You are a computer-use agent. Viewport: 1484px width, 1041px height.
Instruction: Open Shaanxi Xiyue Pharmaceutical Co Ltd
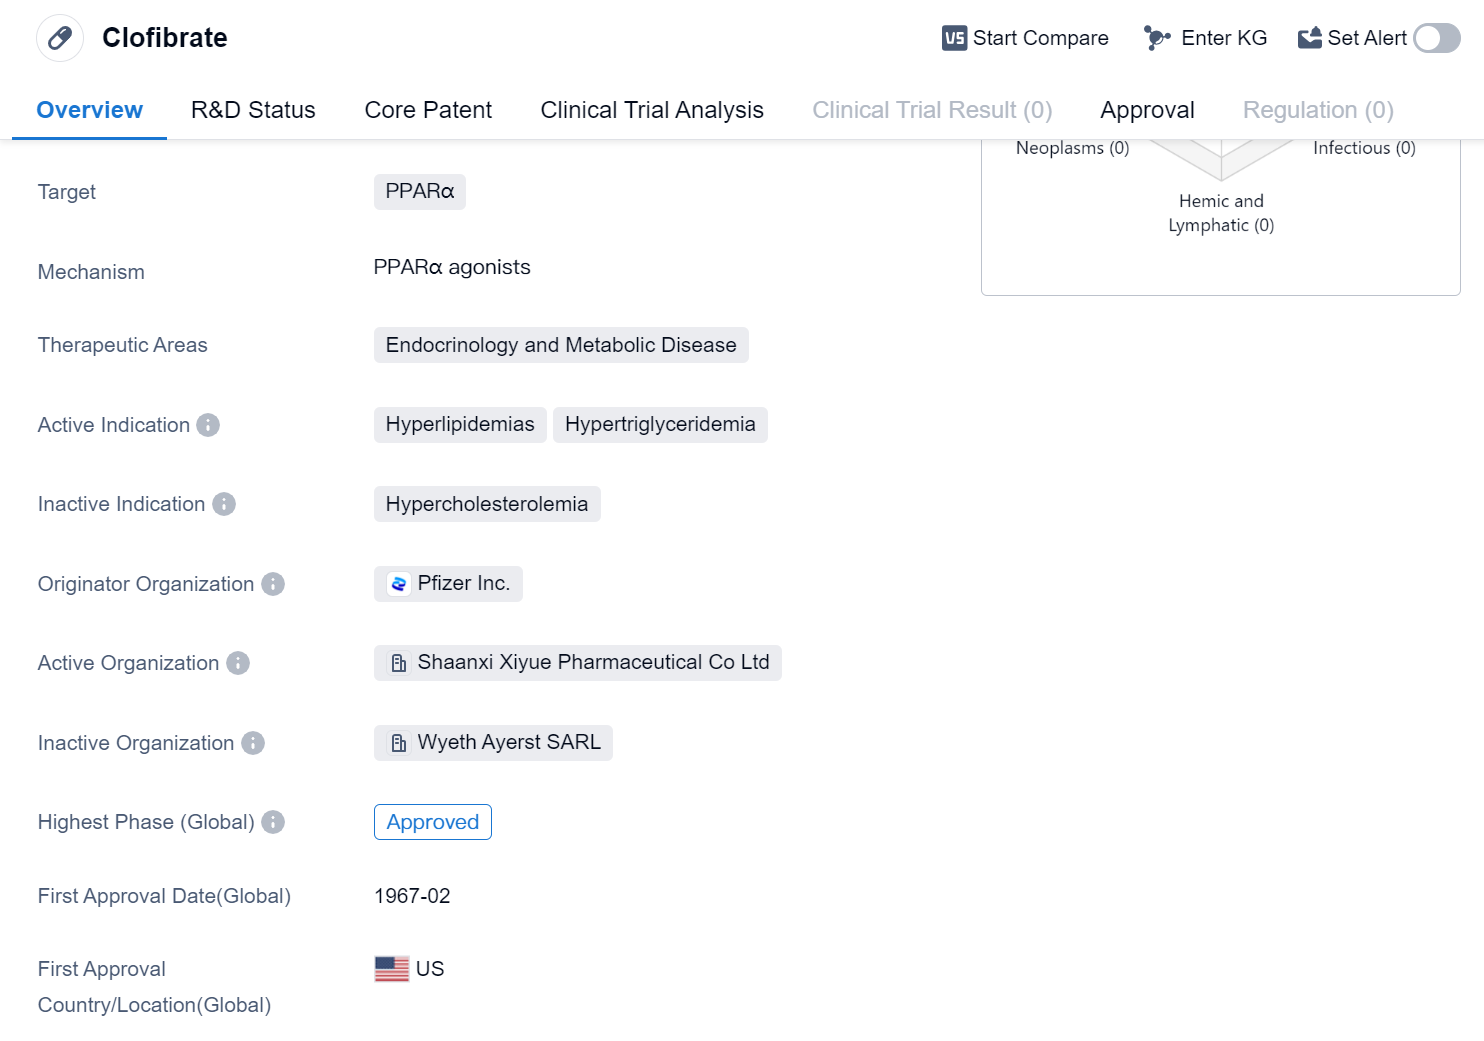[592, 662]
